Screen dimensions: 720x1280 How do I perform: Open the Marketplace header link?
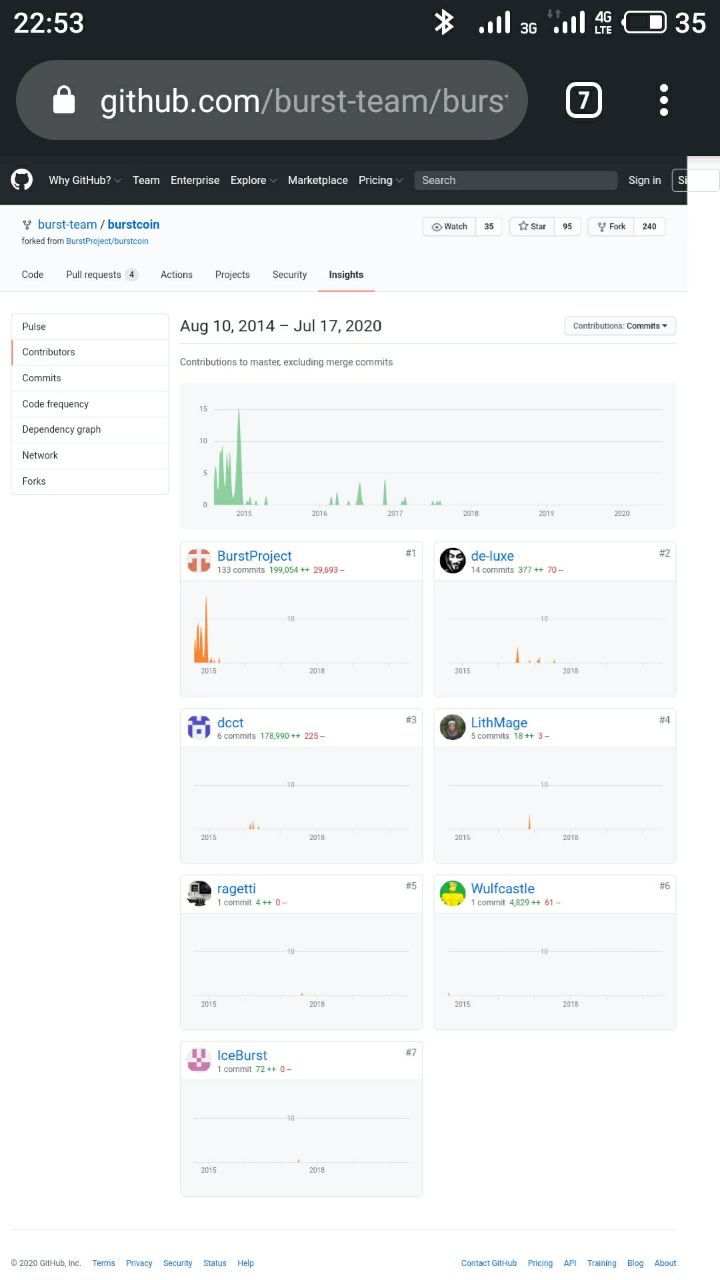click(318, 180)
